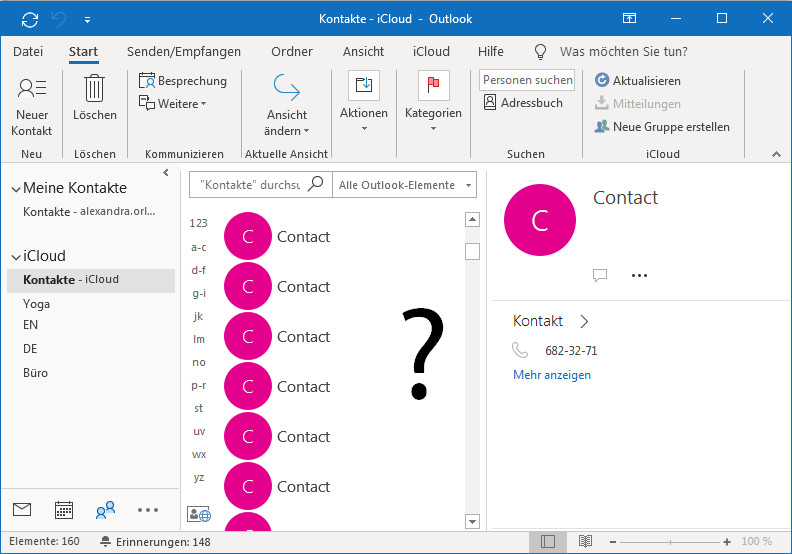
Task: Create a new contact with Neuer Kontakt
Action: (32, 107)
